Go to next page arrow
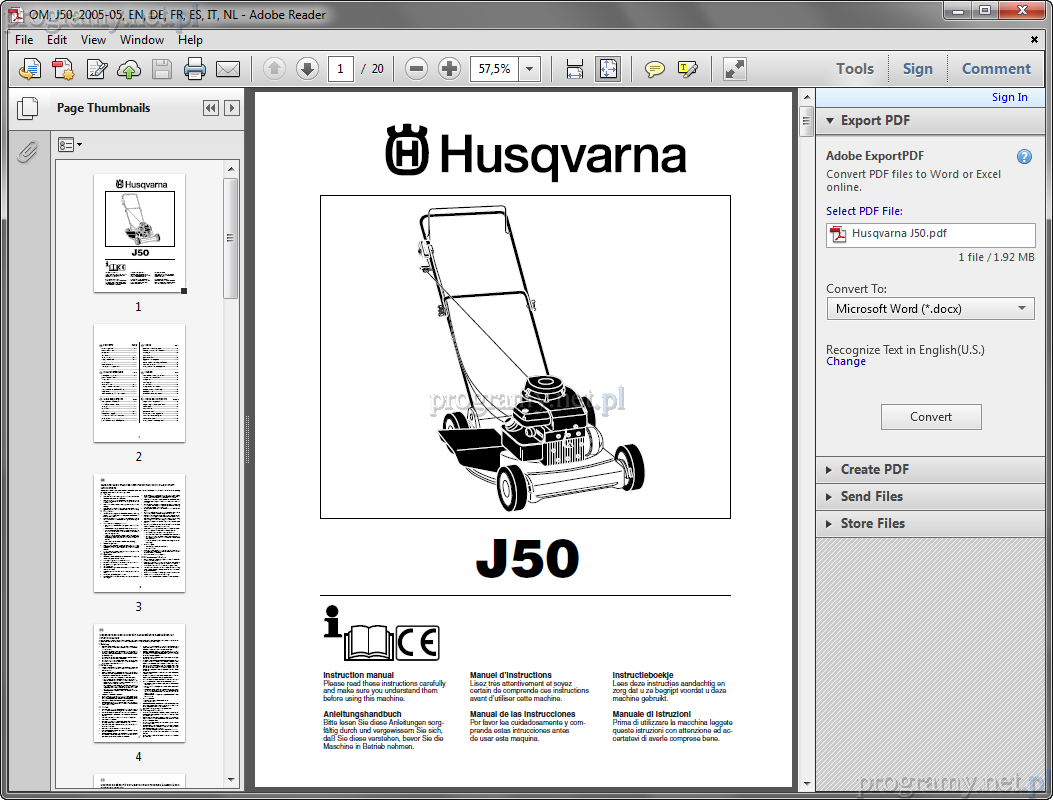 pos(307,69)
